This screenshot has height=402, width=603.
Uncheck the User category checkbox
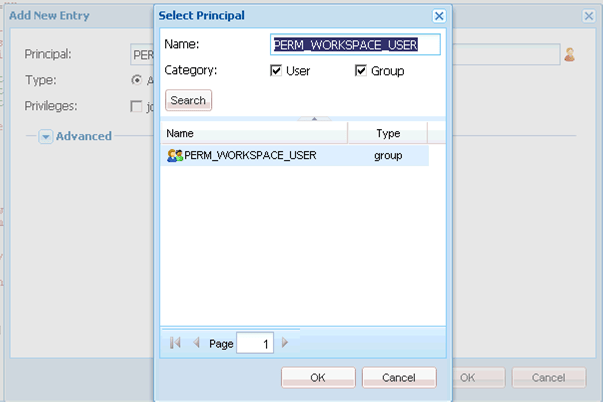(276, 70)
